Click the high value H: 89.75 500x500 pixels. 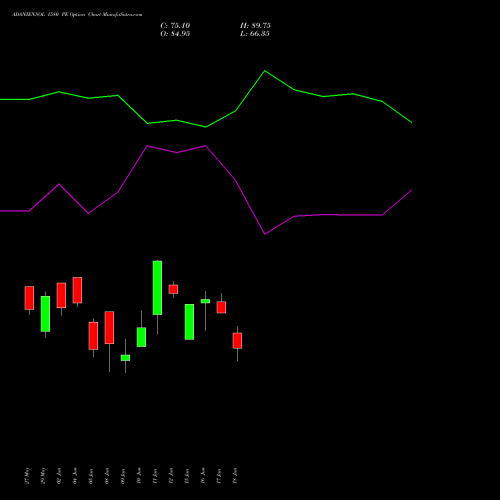[255, 26]
